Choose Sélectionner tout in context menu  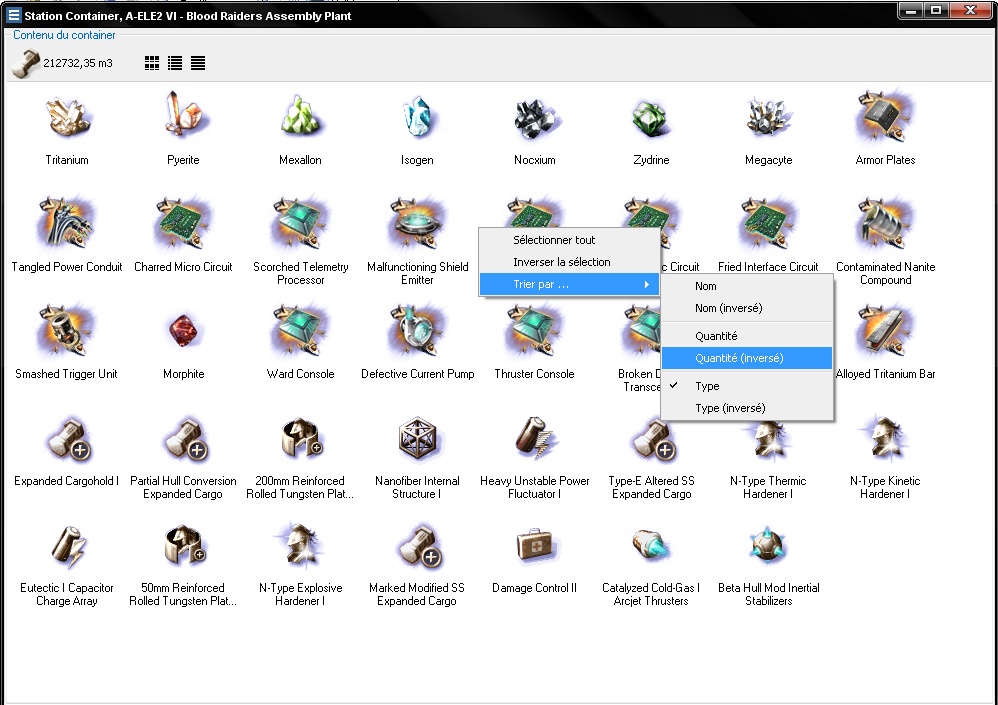[x=569, y=240]
